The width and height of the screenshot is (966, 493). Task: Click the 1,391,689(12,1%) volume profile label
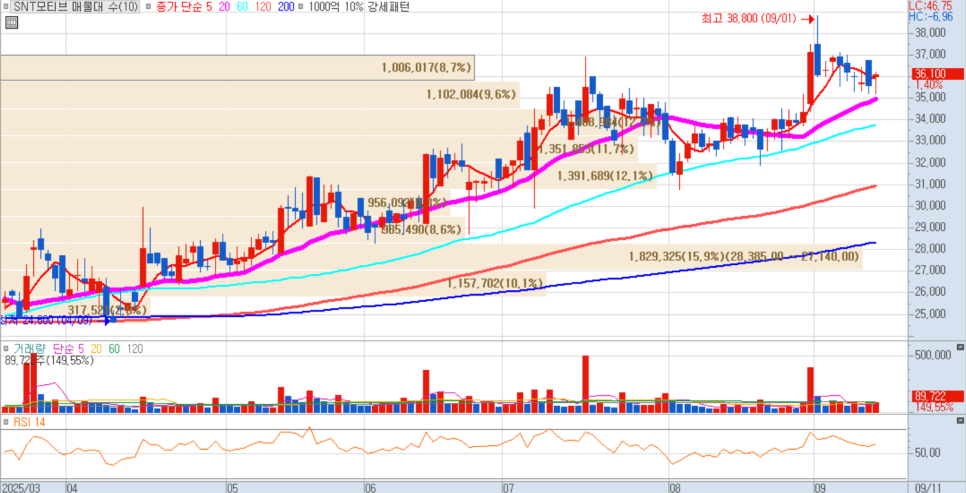tap(605, 176)
